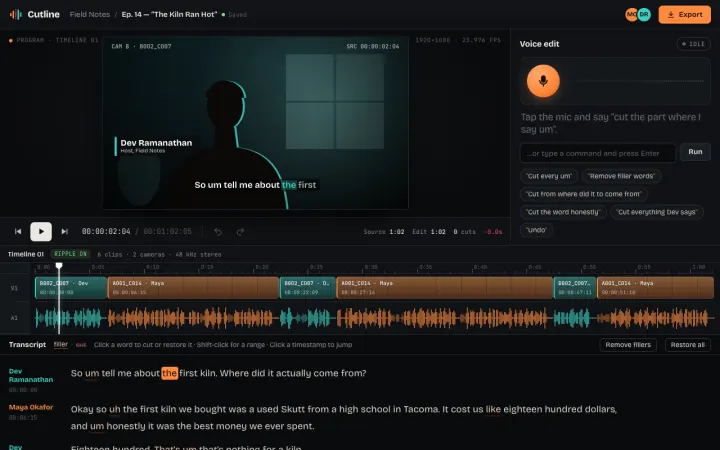Select A001_C014 Maya clip at 00:00:06:15

point(193,288)
